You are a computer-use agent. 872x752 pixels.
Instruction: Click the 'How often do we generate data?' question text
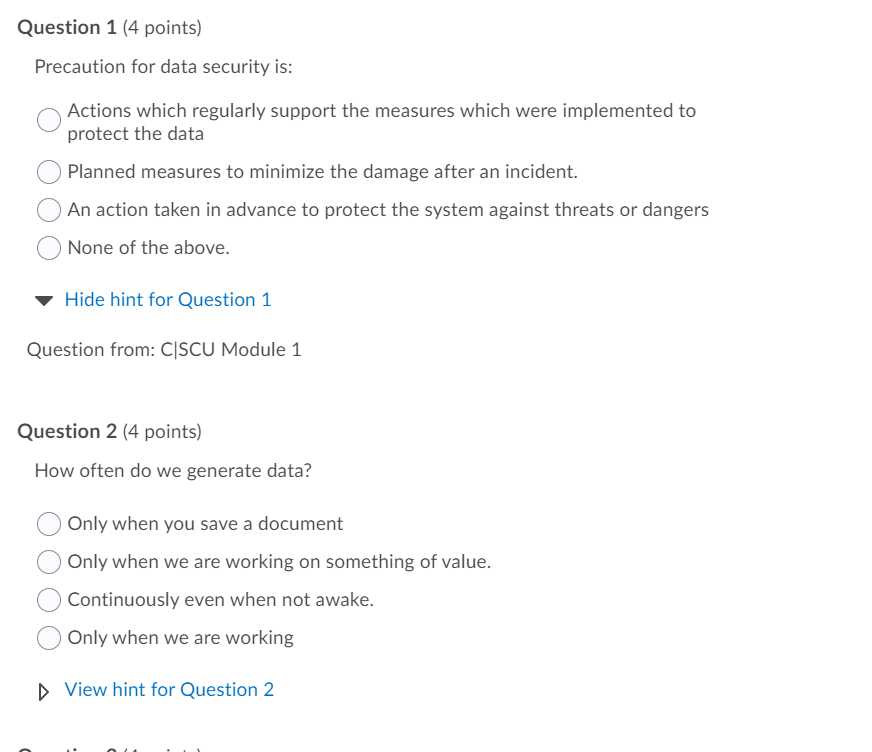pos(174,470)
